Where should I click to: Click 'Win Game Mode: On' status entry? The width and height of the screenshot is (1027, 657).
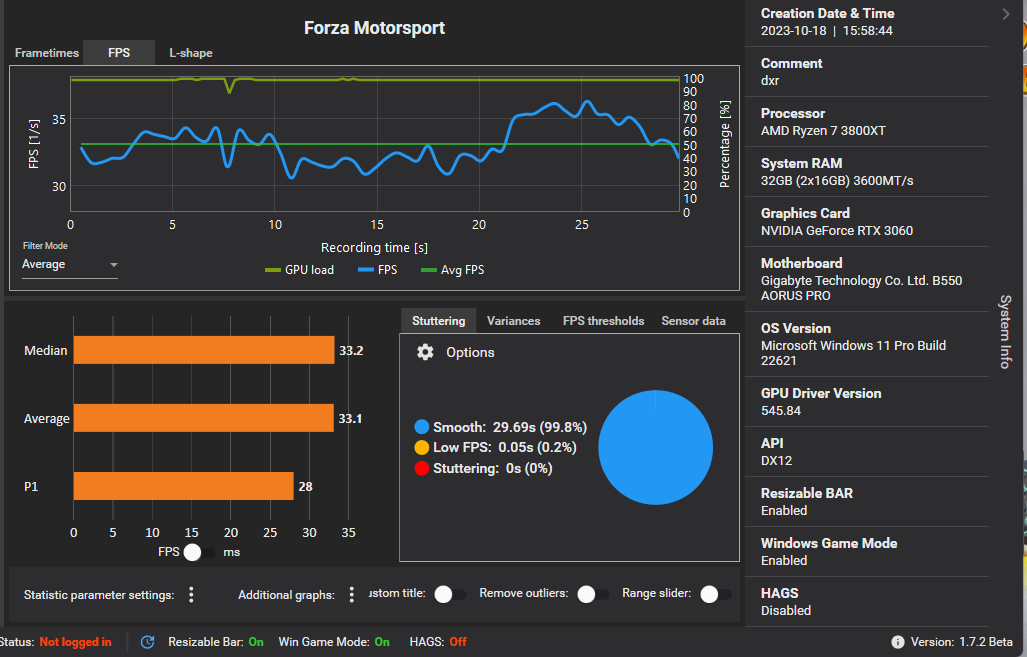[334, 642]
